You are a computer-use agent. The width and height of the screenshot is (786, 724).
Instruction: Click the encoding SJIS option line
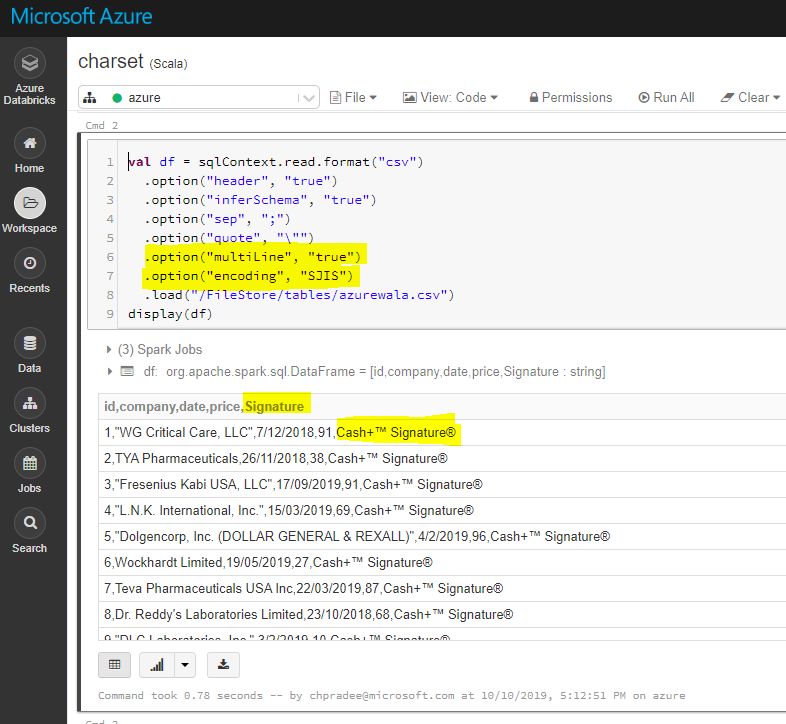(249, 276)
